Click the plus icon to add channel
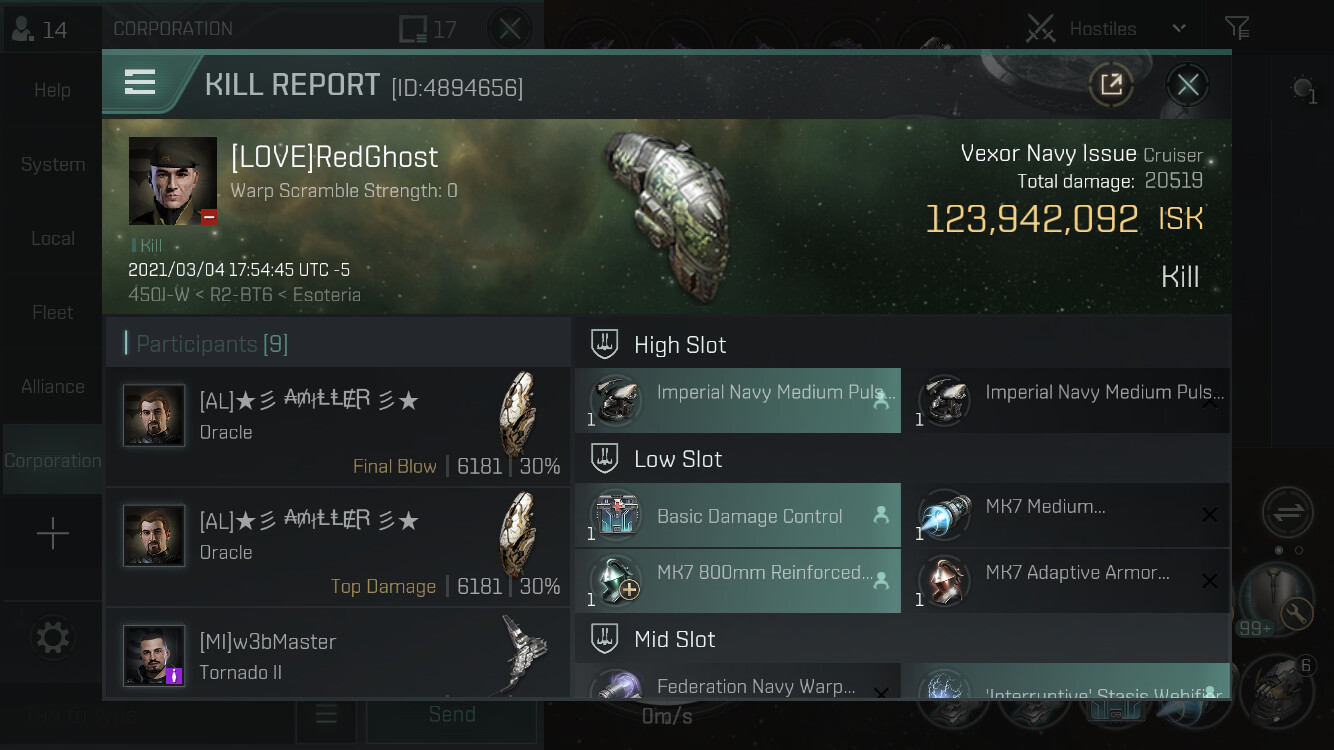The height and width of the screenshot is (750, 1334). coord(52,534)
